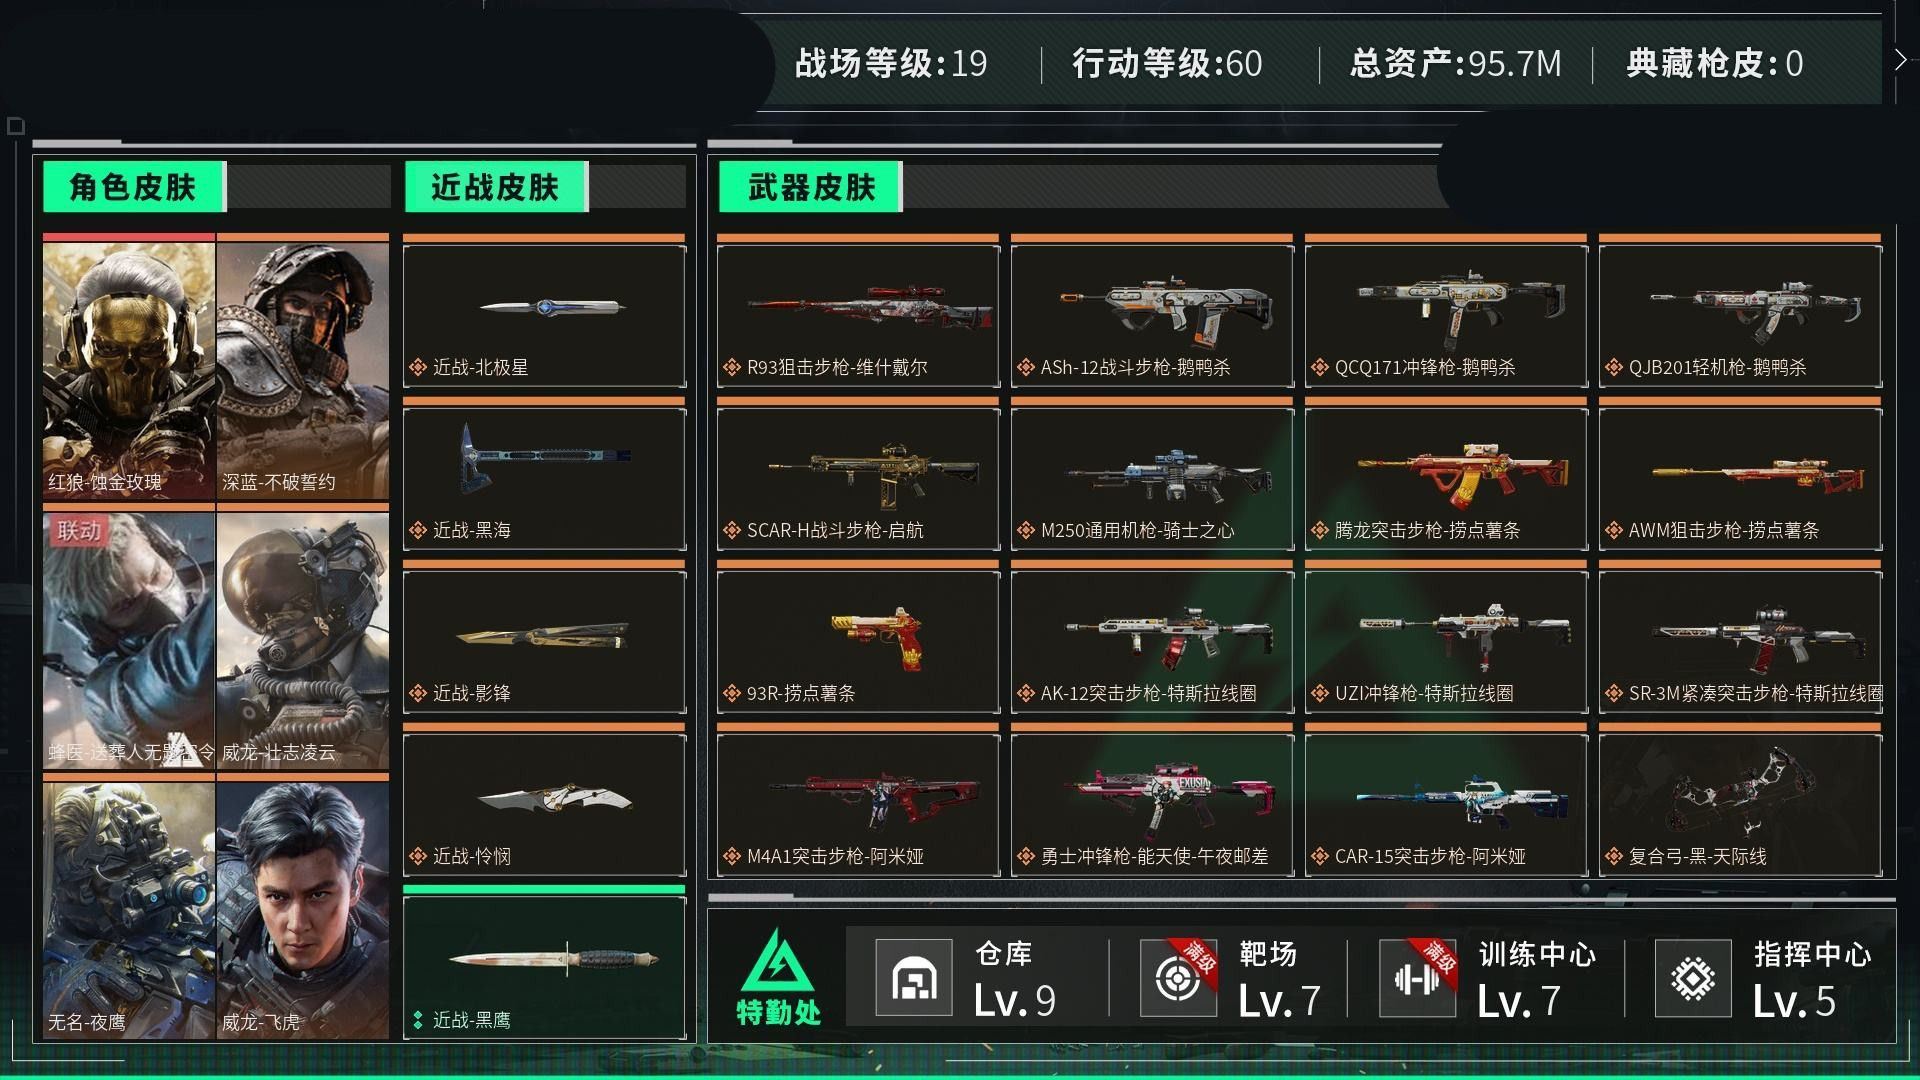1920x1080 pixels.
Task: Click 总资产:95.7M total assets stat
Action: click(x=1455, y=64)
